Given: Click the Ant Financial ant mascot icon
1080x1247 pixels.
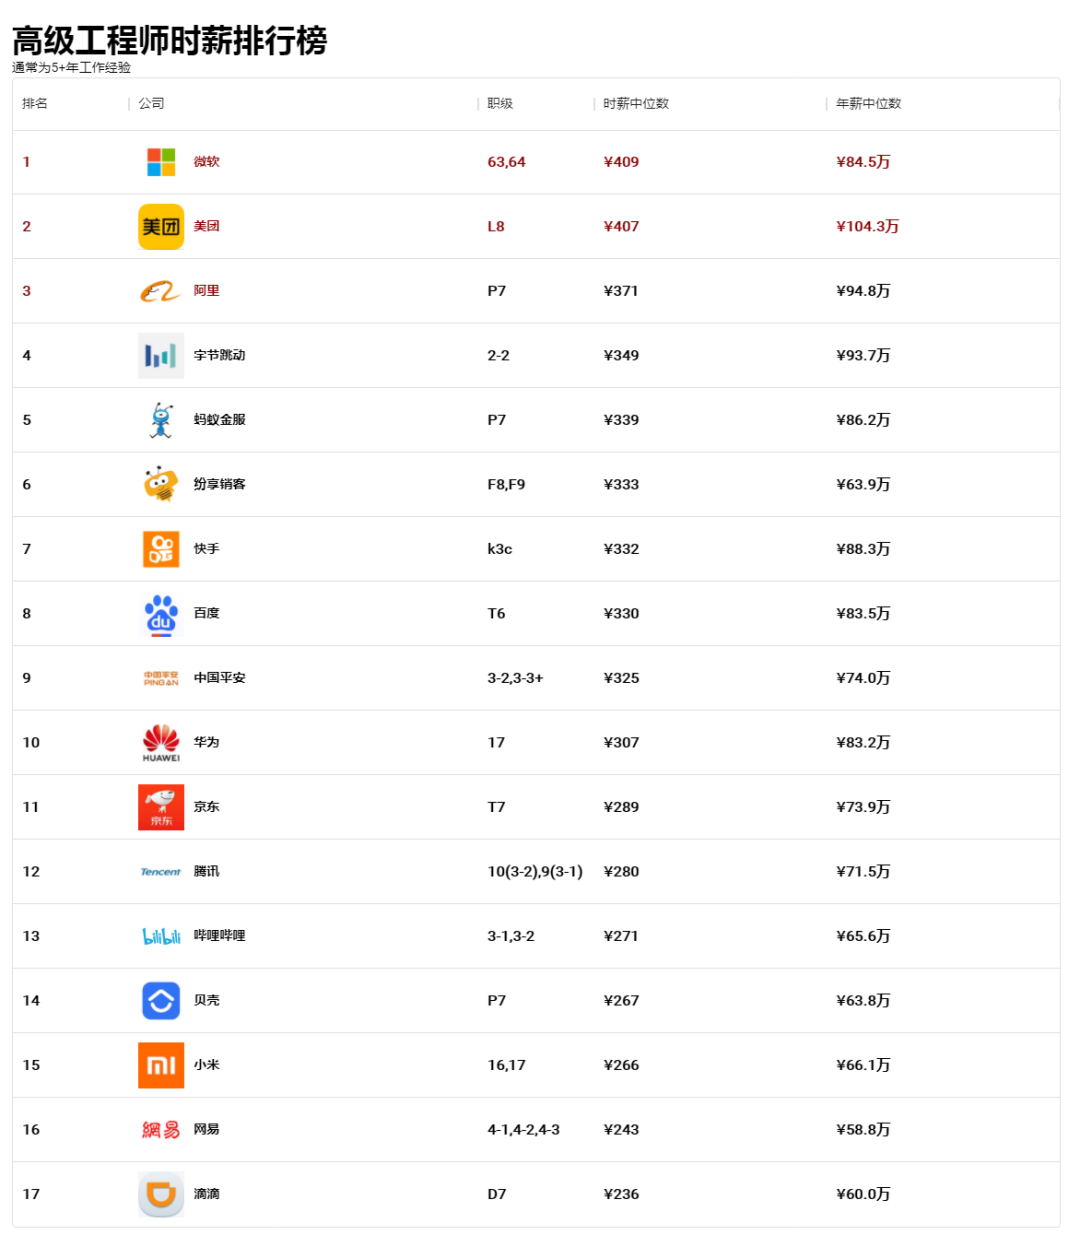Looking at the screenshot, I should pyautogui.click(x=161, y=420).
